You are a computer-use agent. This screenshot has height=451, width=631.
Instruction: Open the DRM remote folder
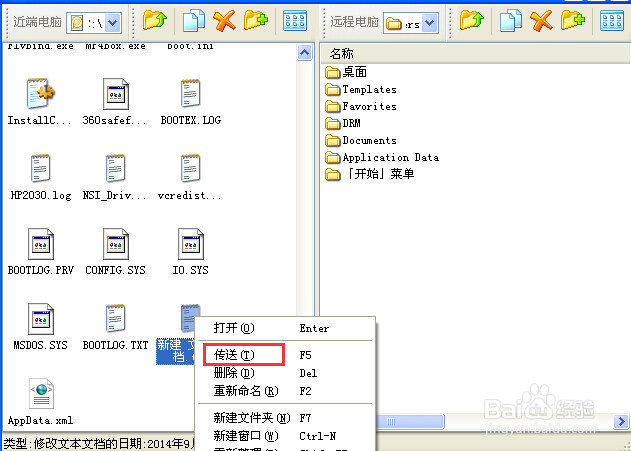(x=343, y=123)
